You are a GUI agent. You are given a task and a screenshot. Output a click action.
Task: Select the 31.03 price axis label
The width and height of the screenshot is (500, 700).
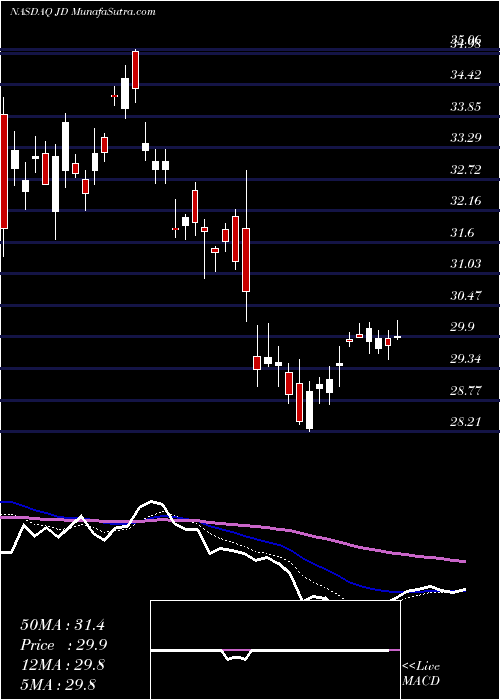[x=466, y=264]
